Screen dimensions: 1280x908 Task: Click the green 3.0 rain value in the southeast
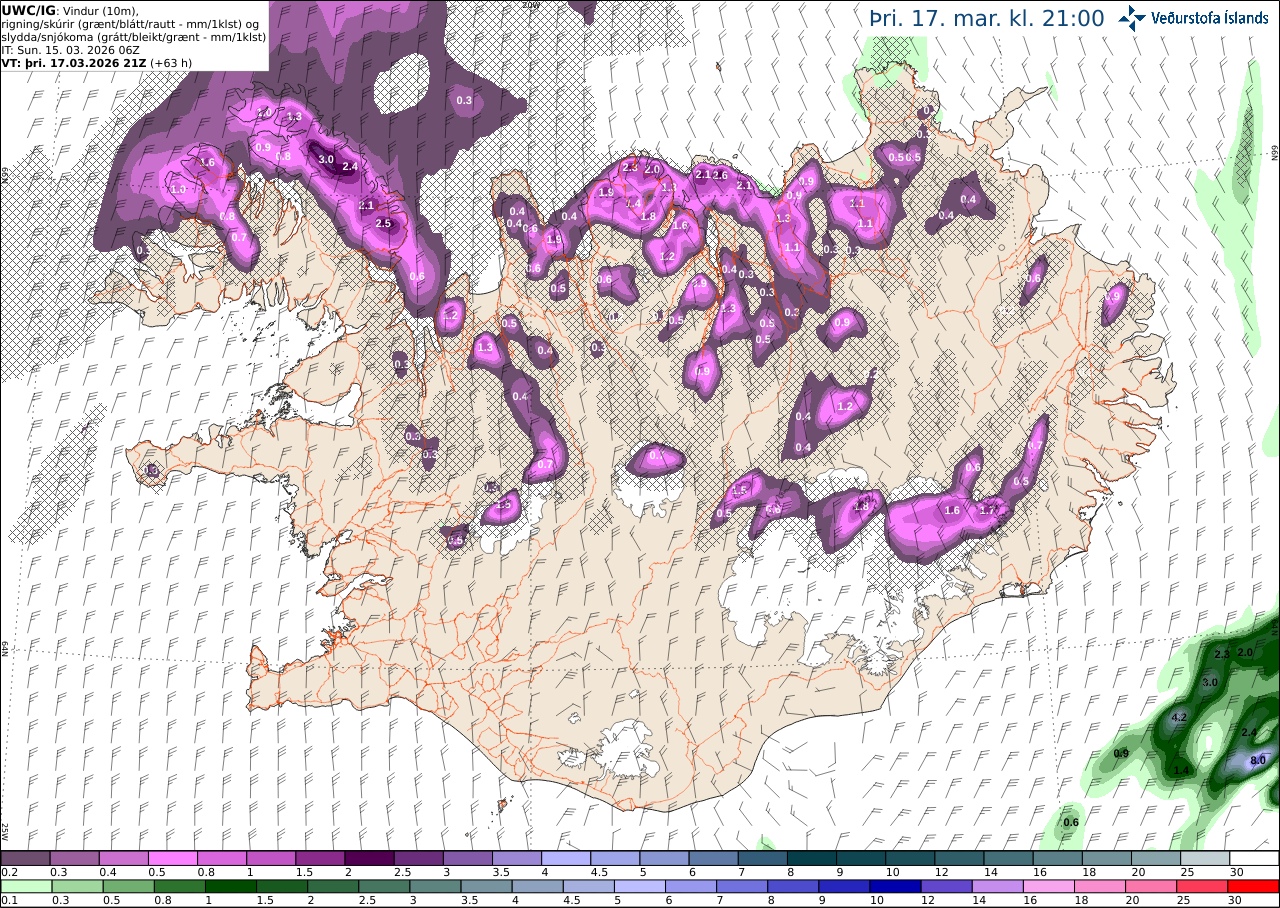pyautogui.click(x=1209, y=682)
